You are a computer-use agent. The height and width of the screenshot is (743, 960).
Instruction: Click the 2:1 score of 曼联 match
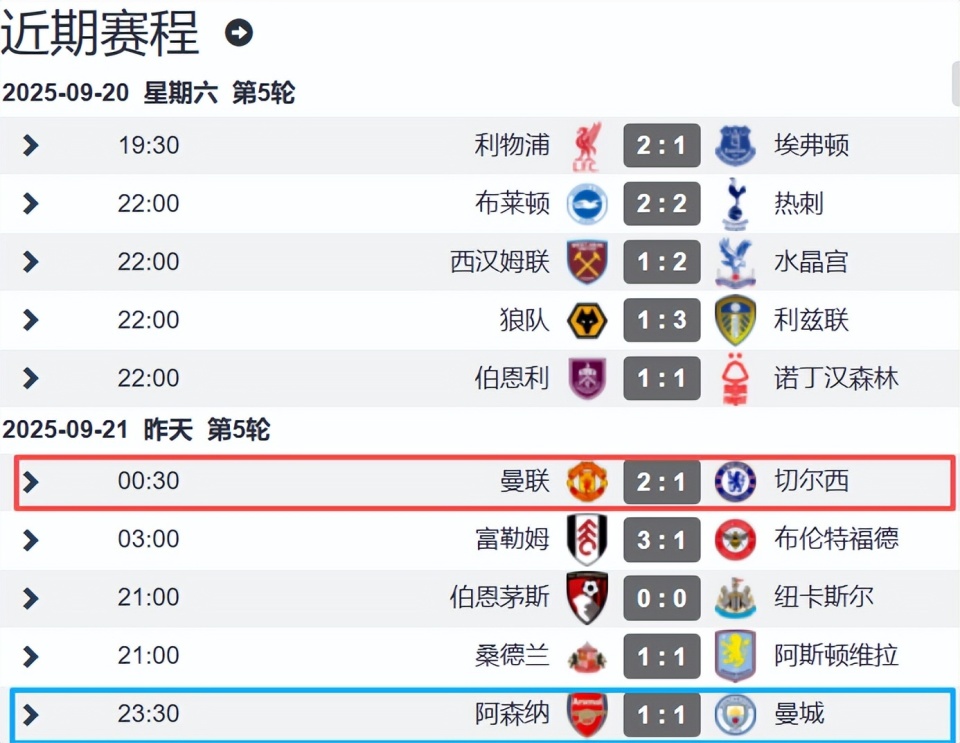point(661,481)
